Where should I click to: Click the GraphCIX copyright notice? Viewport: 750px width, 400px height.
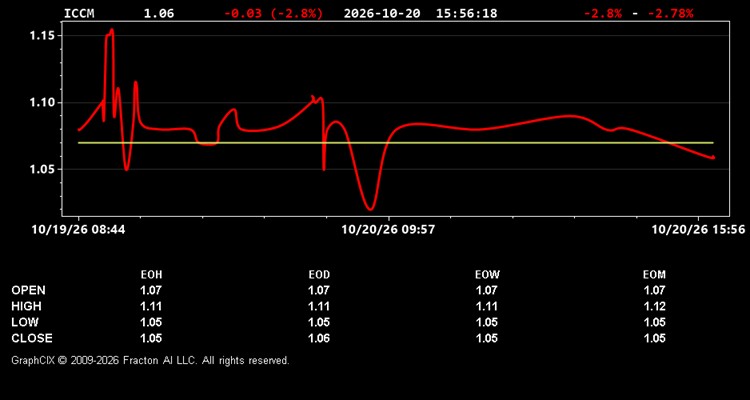150,360
